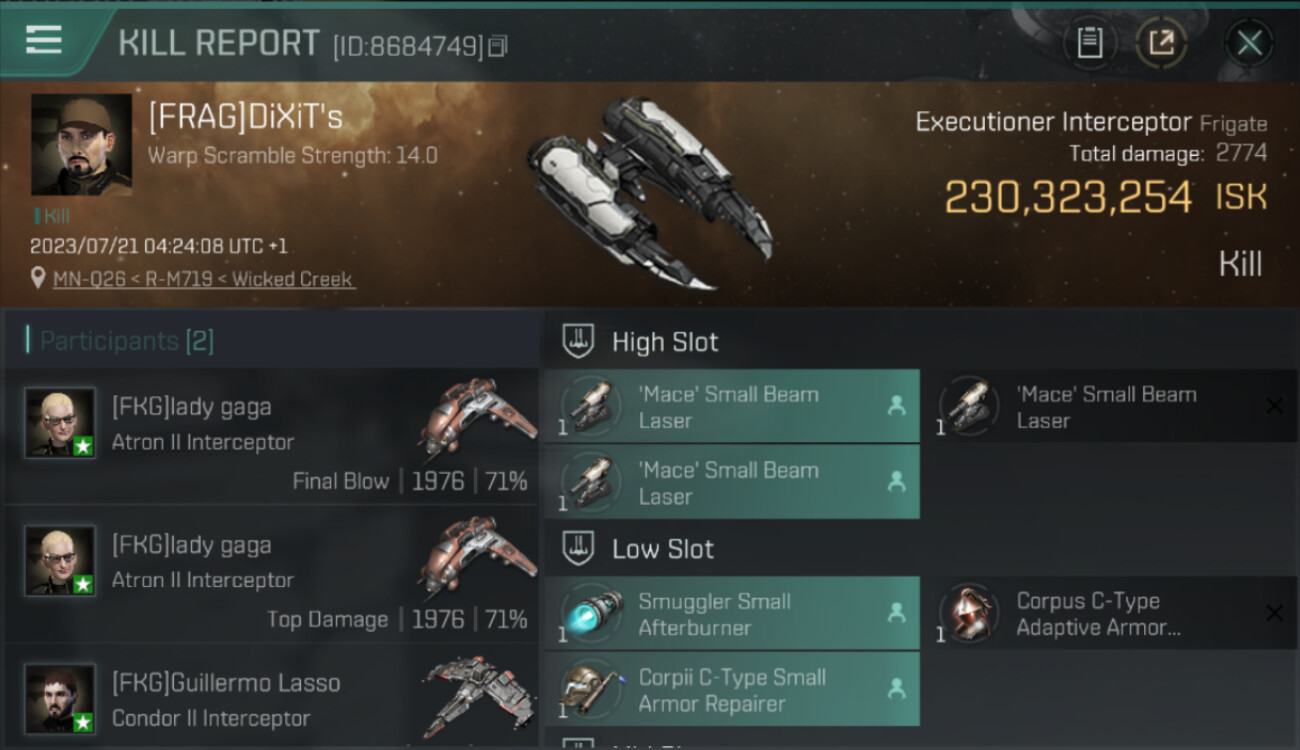
Task: Click the Corpus C-Type Adaptive Armor icon
Action: click(969, 613)
